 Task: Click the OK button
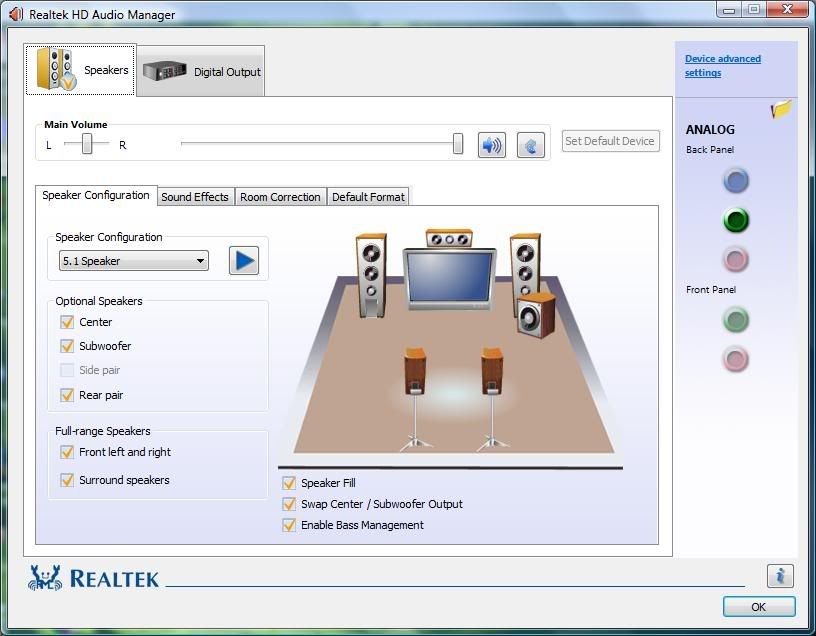[759, 607]
